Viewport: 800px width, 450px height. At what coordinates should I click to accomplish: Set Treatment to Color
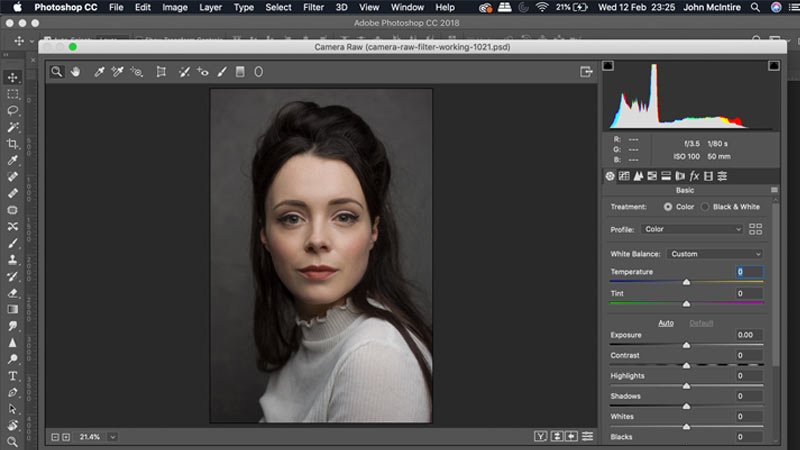[x=668, y=207]
